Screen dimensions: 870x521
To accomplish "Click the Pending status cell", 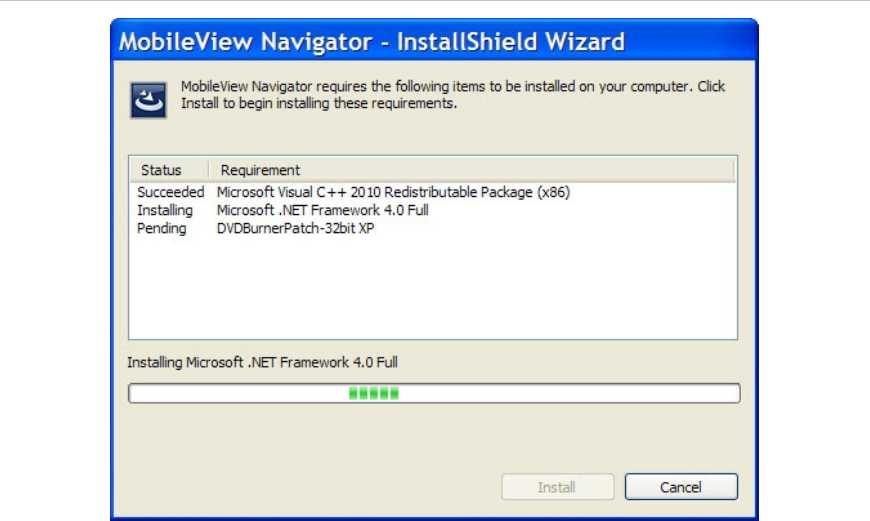I will point(162,228).
